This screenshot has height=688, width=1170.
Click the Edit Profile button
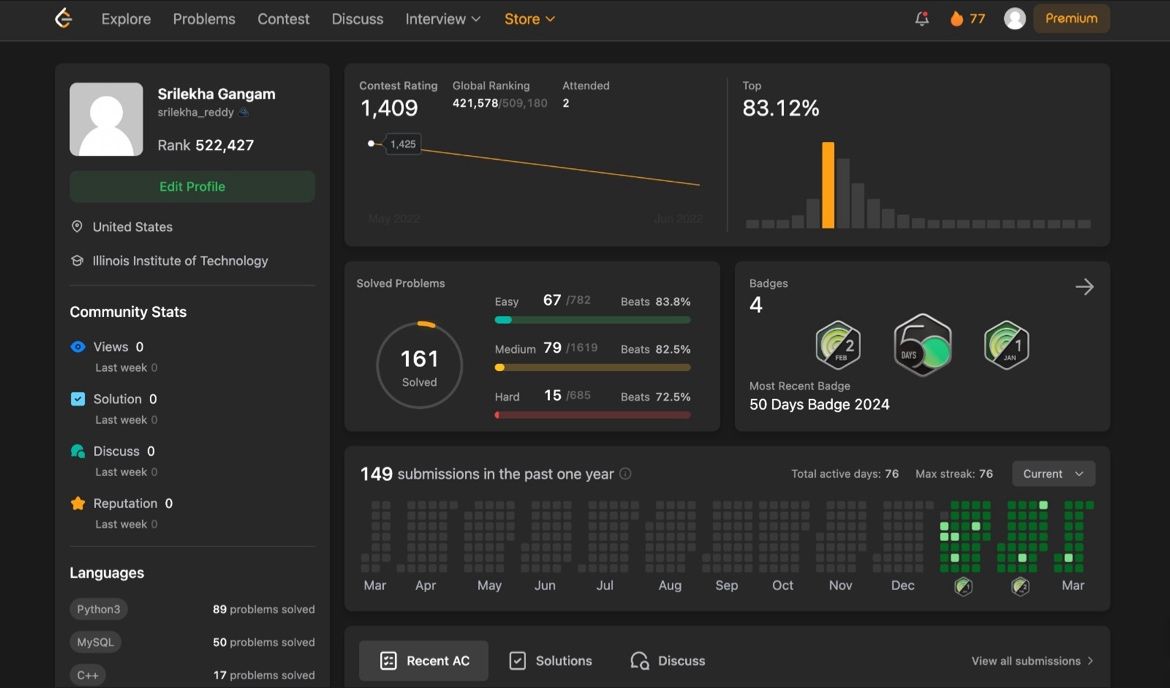(x=192, y=187)
